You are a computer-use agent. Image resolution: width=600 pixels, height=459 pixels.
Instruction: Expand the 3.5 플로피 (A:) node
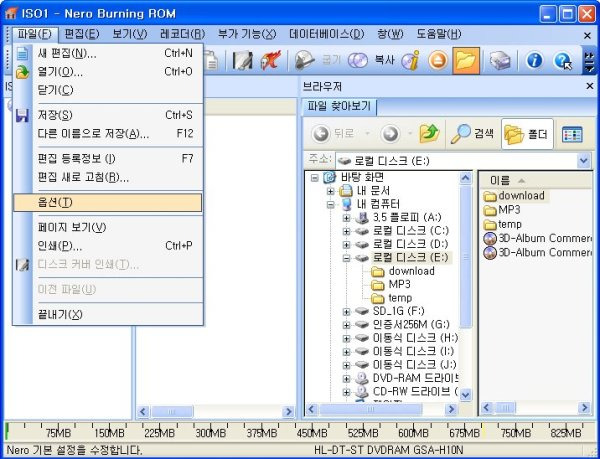coord(346,218)
